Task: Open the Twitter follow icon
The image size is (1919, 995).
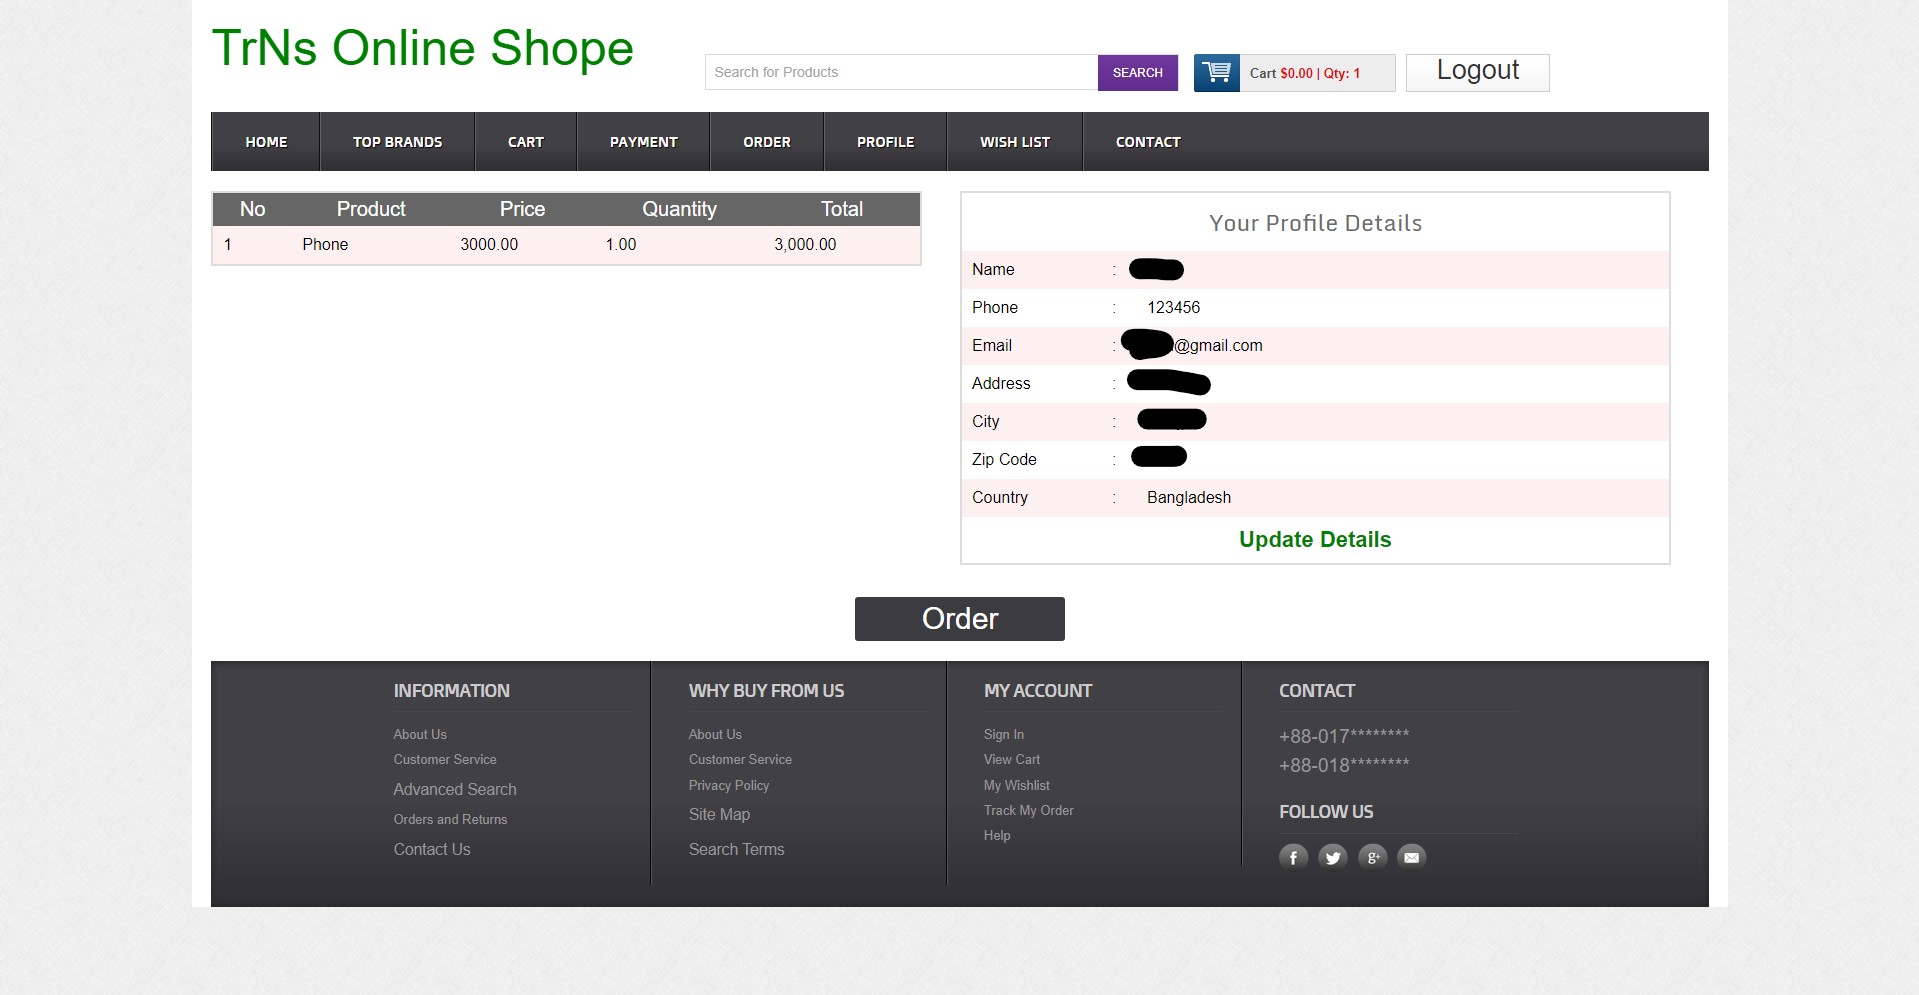Action: click(1332, 857)
